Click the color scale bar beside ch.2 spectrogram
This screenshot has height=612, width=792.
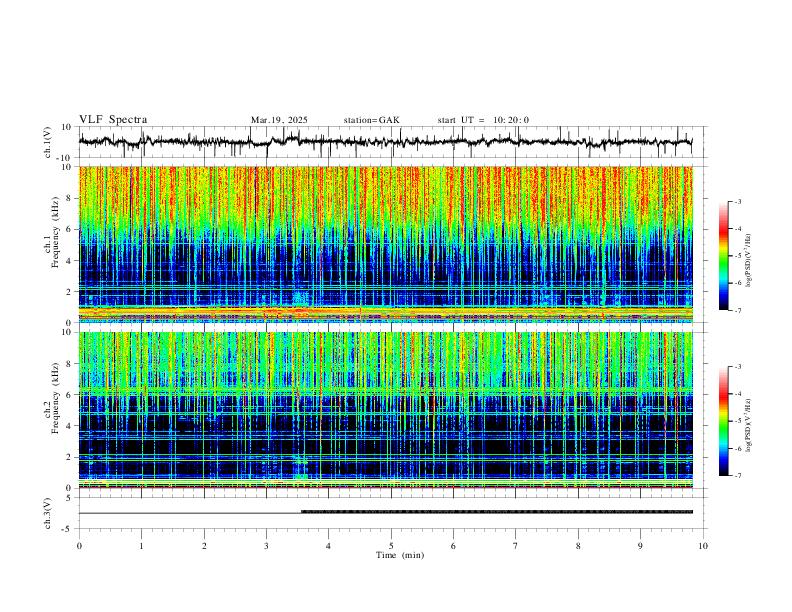coord(723,421)
